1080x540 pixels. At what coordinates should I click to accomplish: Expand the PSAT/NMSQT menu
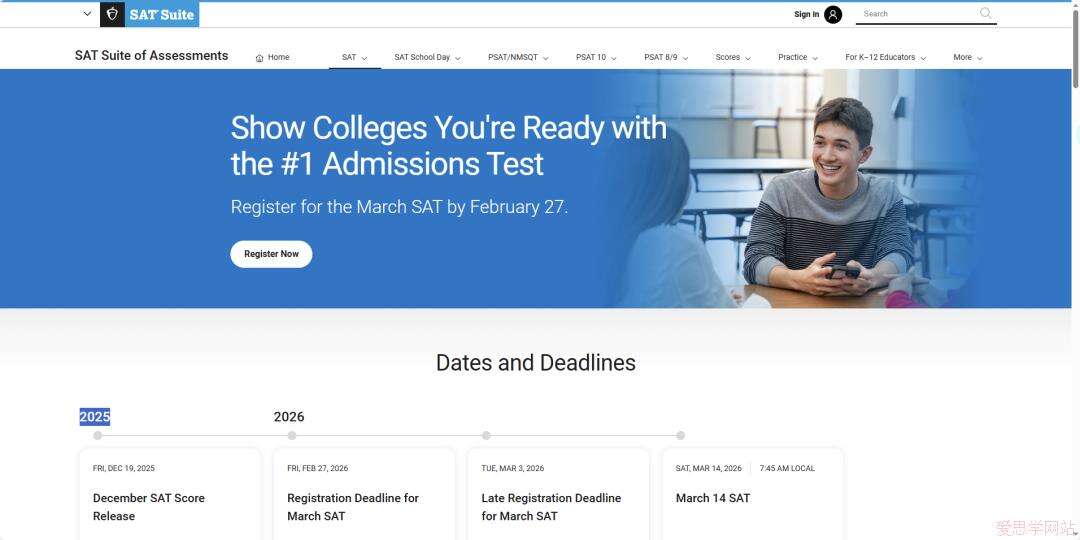coord(518,58)
